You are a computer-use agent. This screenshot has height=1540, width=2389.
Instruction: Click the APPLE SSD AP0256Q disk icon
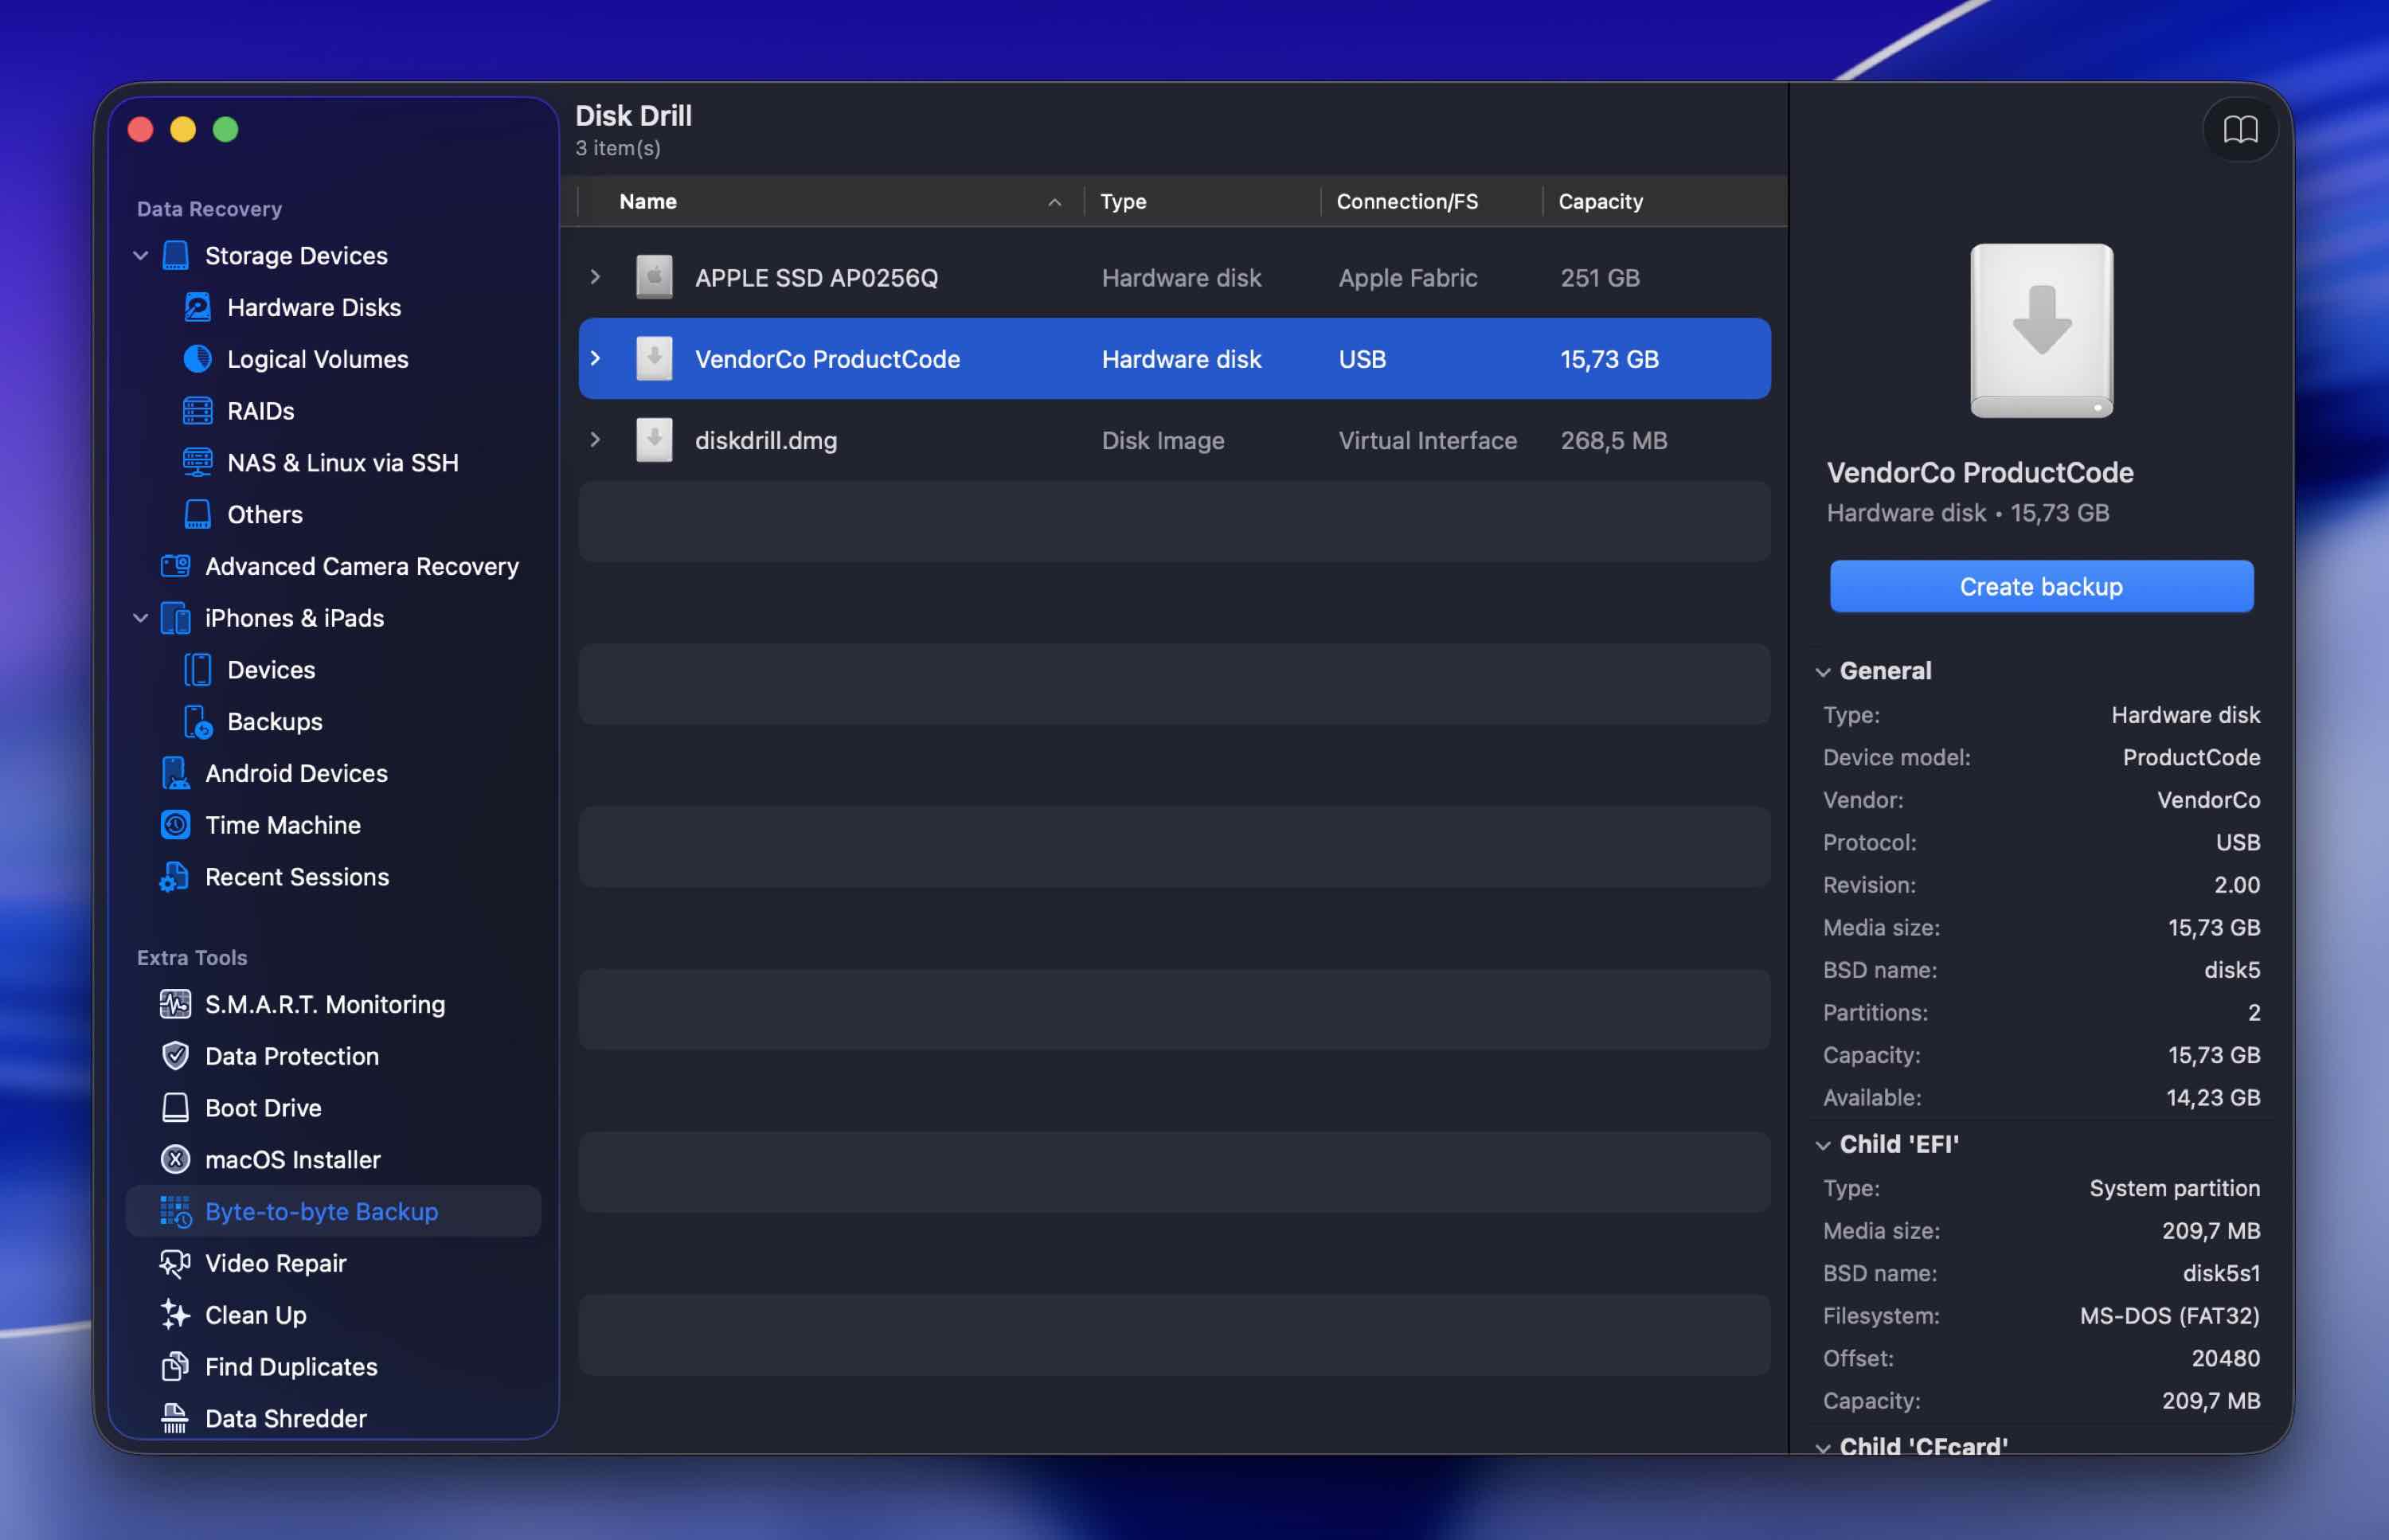[x=654, y=277]
